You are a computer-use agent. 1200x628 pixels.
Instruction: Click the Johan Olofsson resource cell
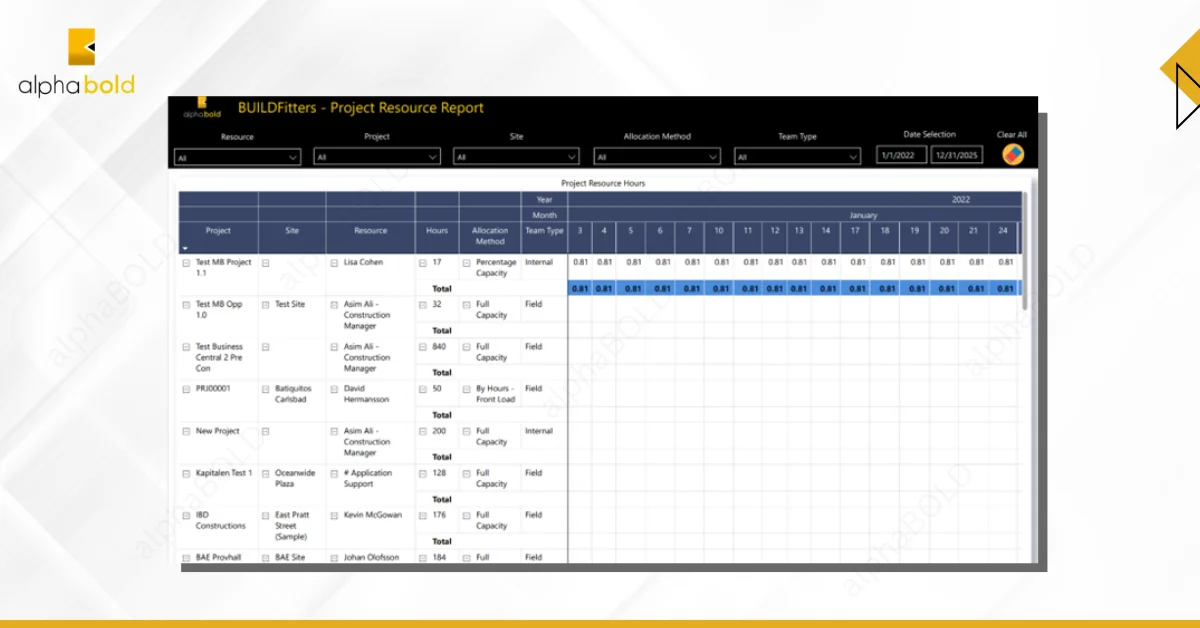[369, 557]
